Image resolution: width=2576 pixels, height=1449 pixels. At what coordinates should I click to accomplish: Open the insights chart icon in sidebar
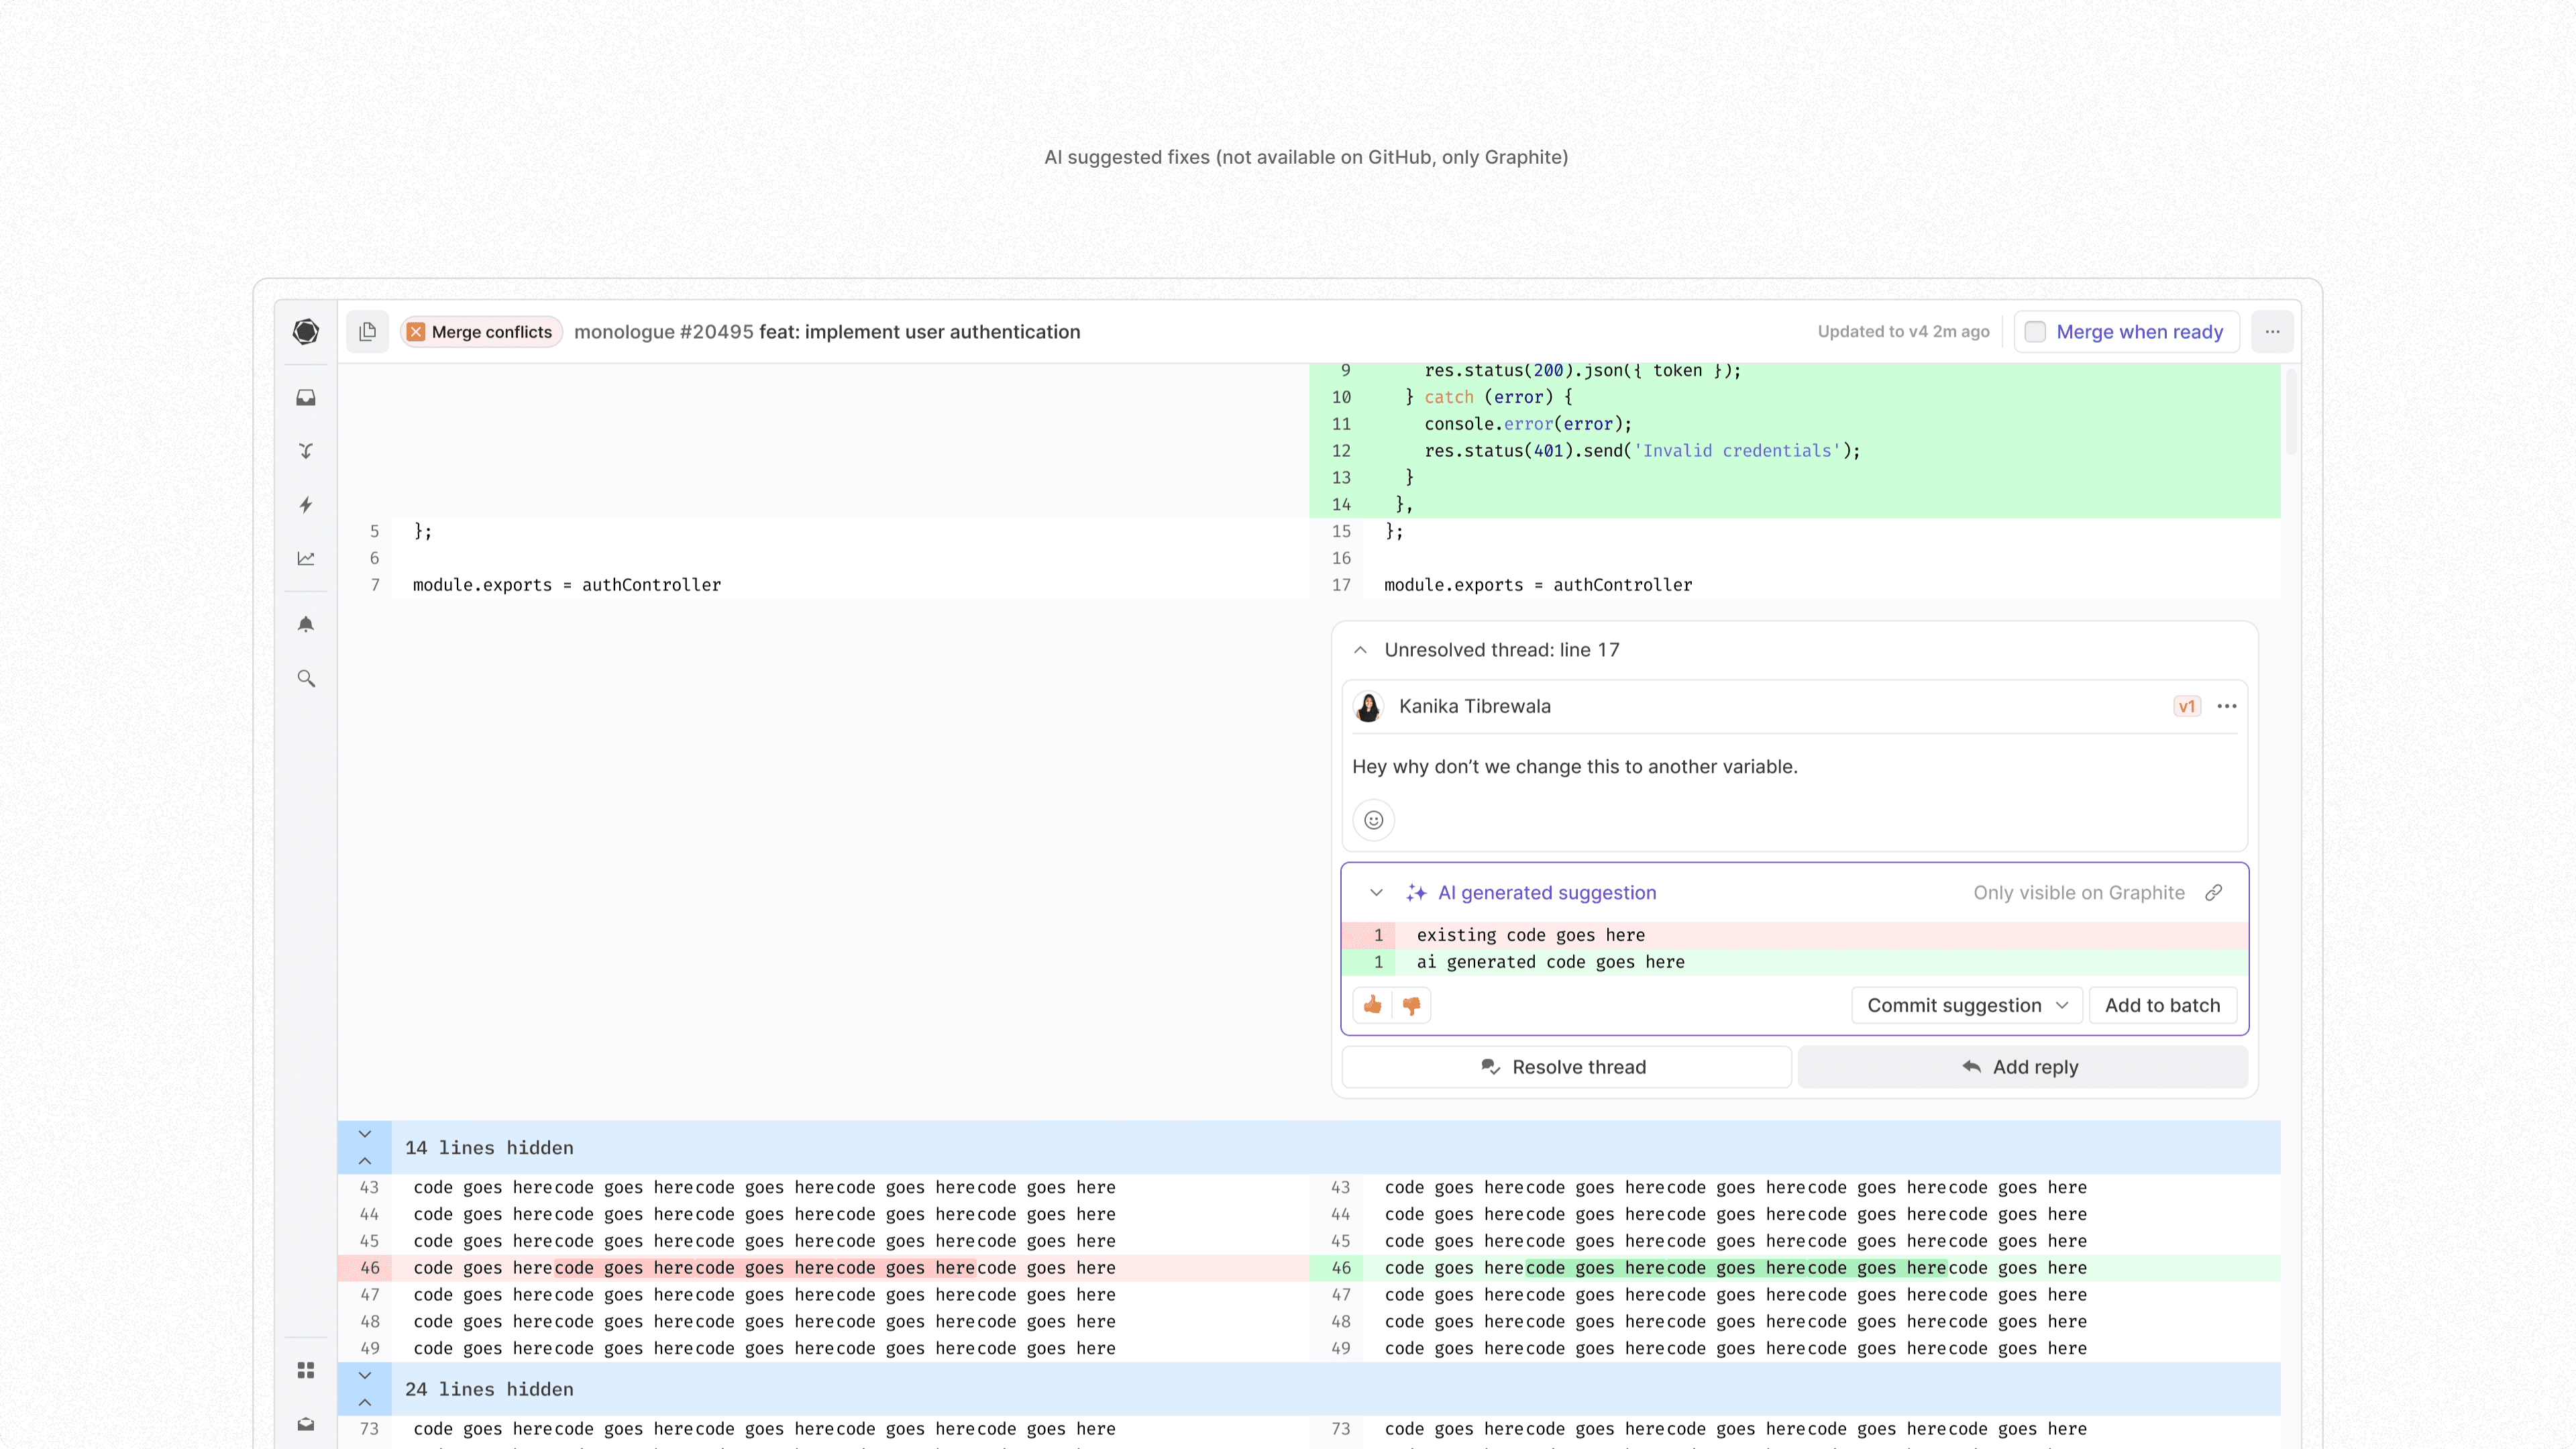click(306, 558)
